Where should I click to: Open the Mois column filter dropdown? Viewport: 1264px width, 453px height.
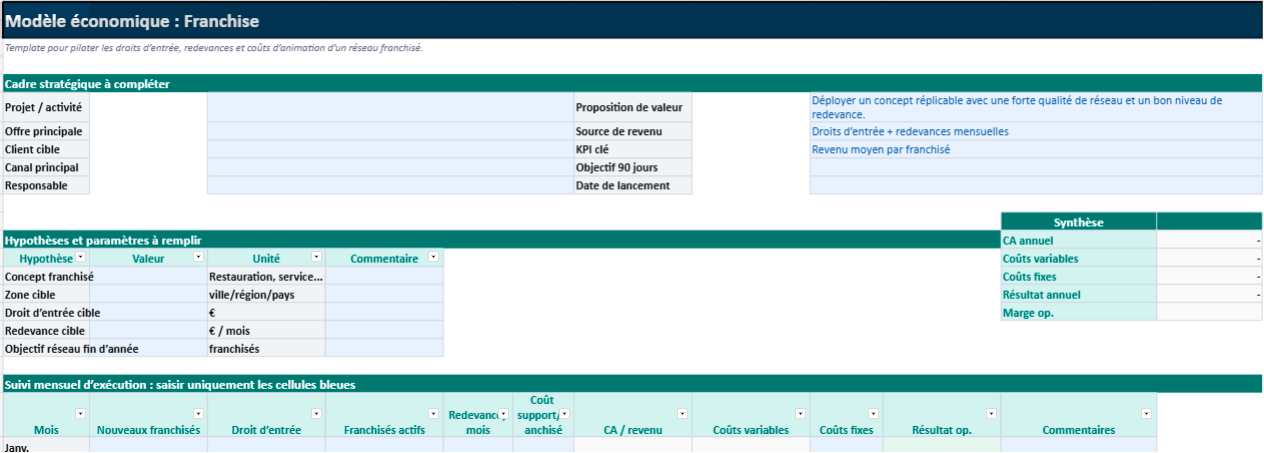pos(81,414)
